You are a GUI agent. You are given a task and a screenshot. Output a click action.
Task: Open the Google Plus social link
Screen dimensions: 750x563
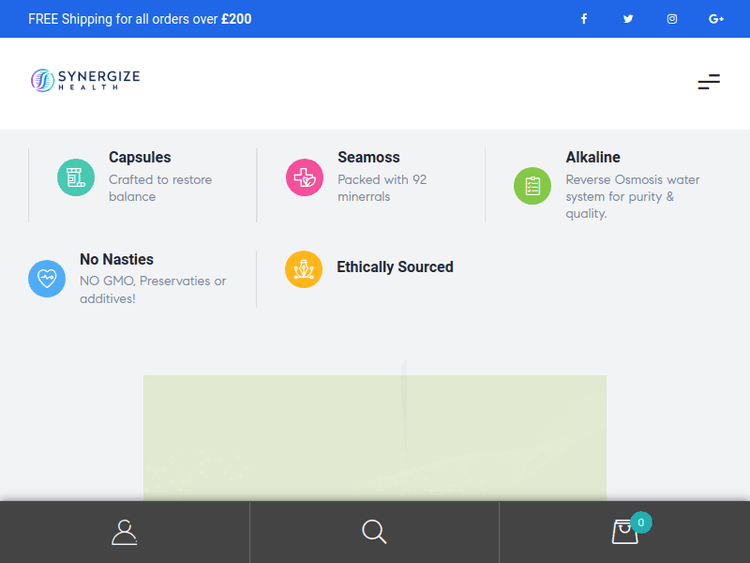(716, 19)
